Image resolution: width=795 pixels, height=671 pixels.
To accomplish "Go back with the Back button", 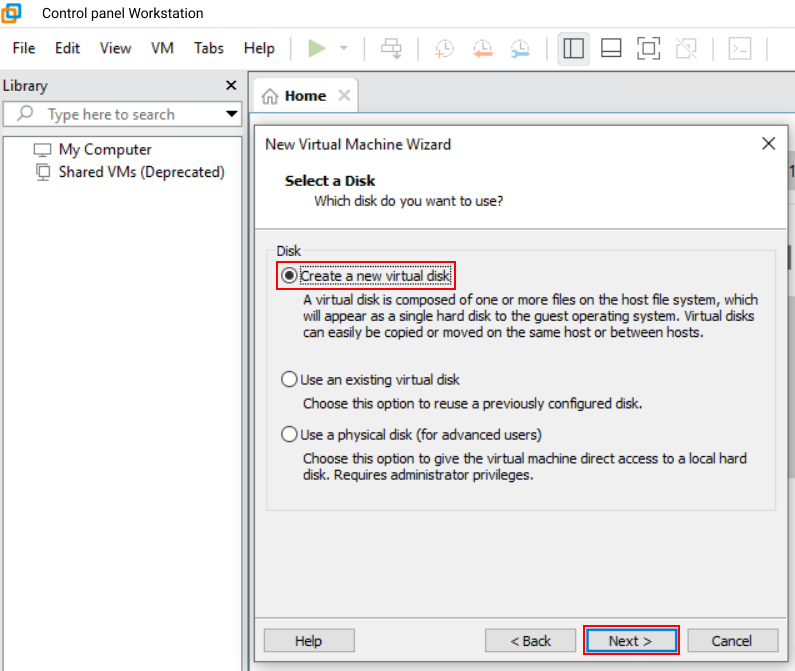I will [x=531, y=641].
